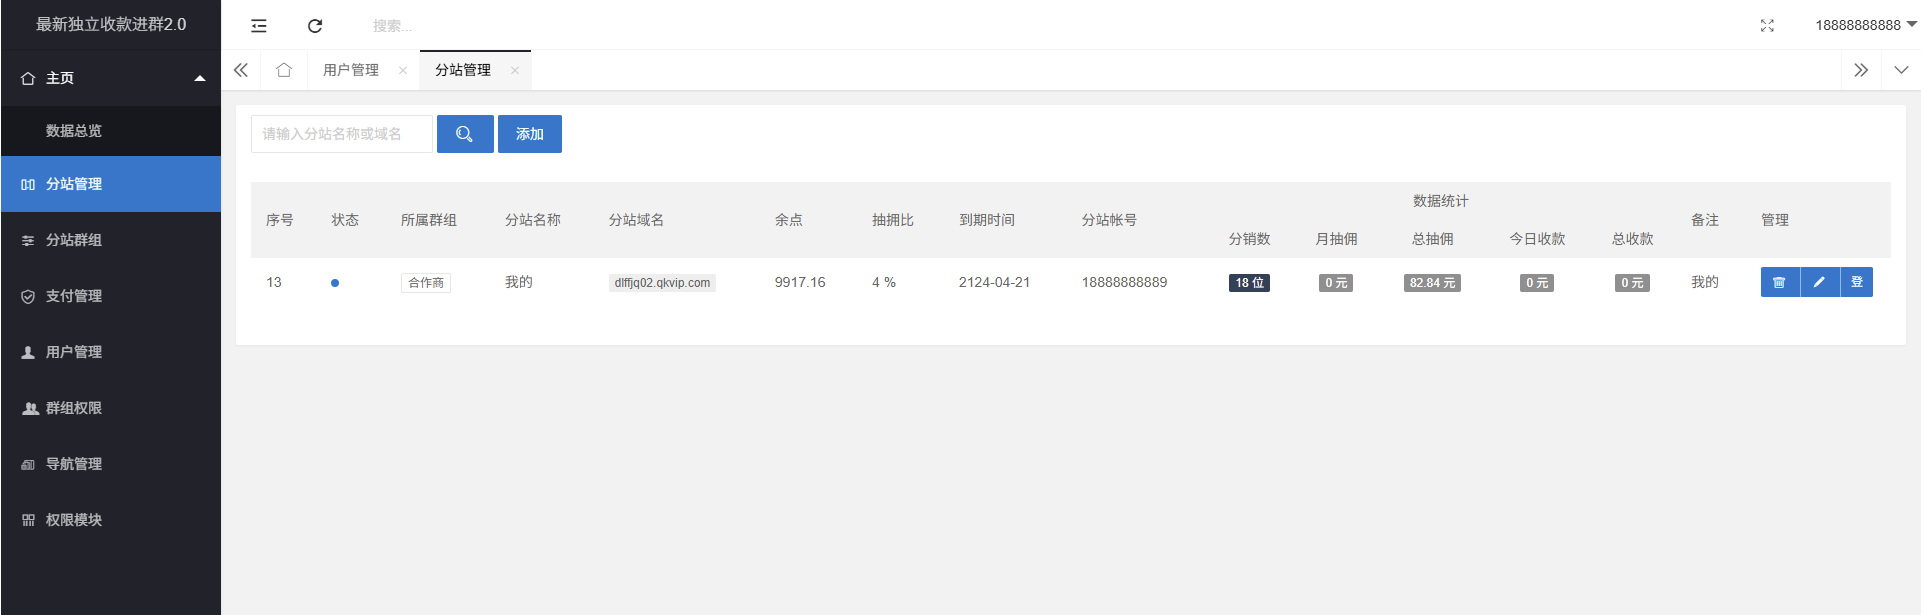Enter fullscreen mode via expand icon

[x=1767, y=26]
